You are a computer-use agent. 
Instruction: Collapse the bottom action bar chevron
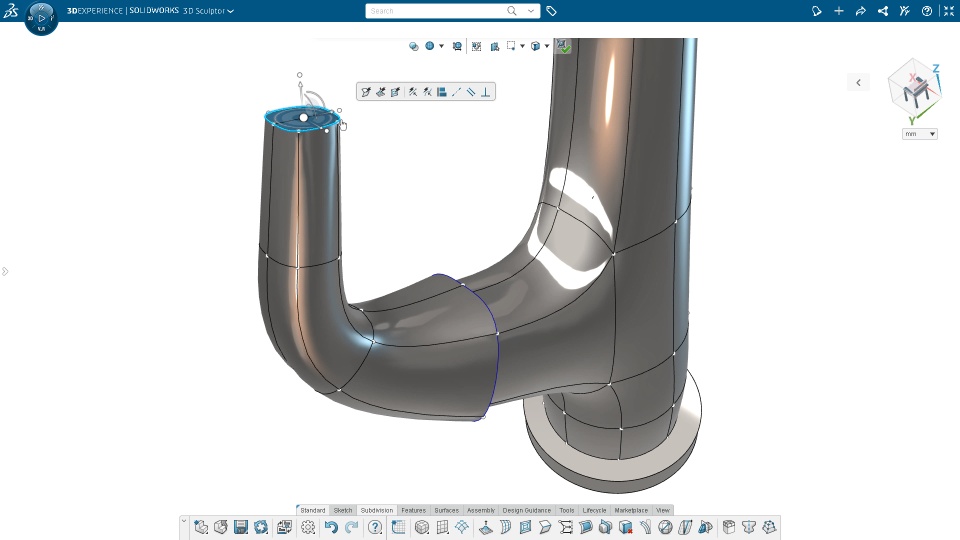coord(184,521)
